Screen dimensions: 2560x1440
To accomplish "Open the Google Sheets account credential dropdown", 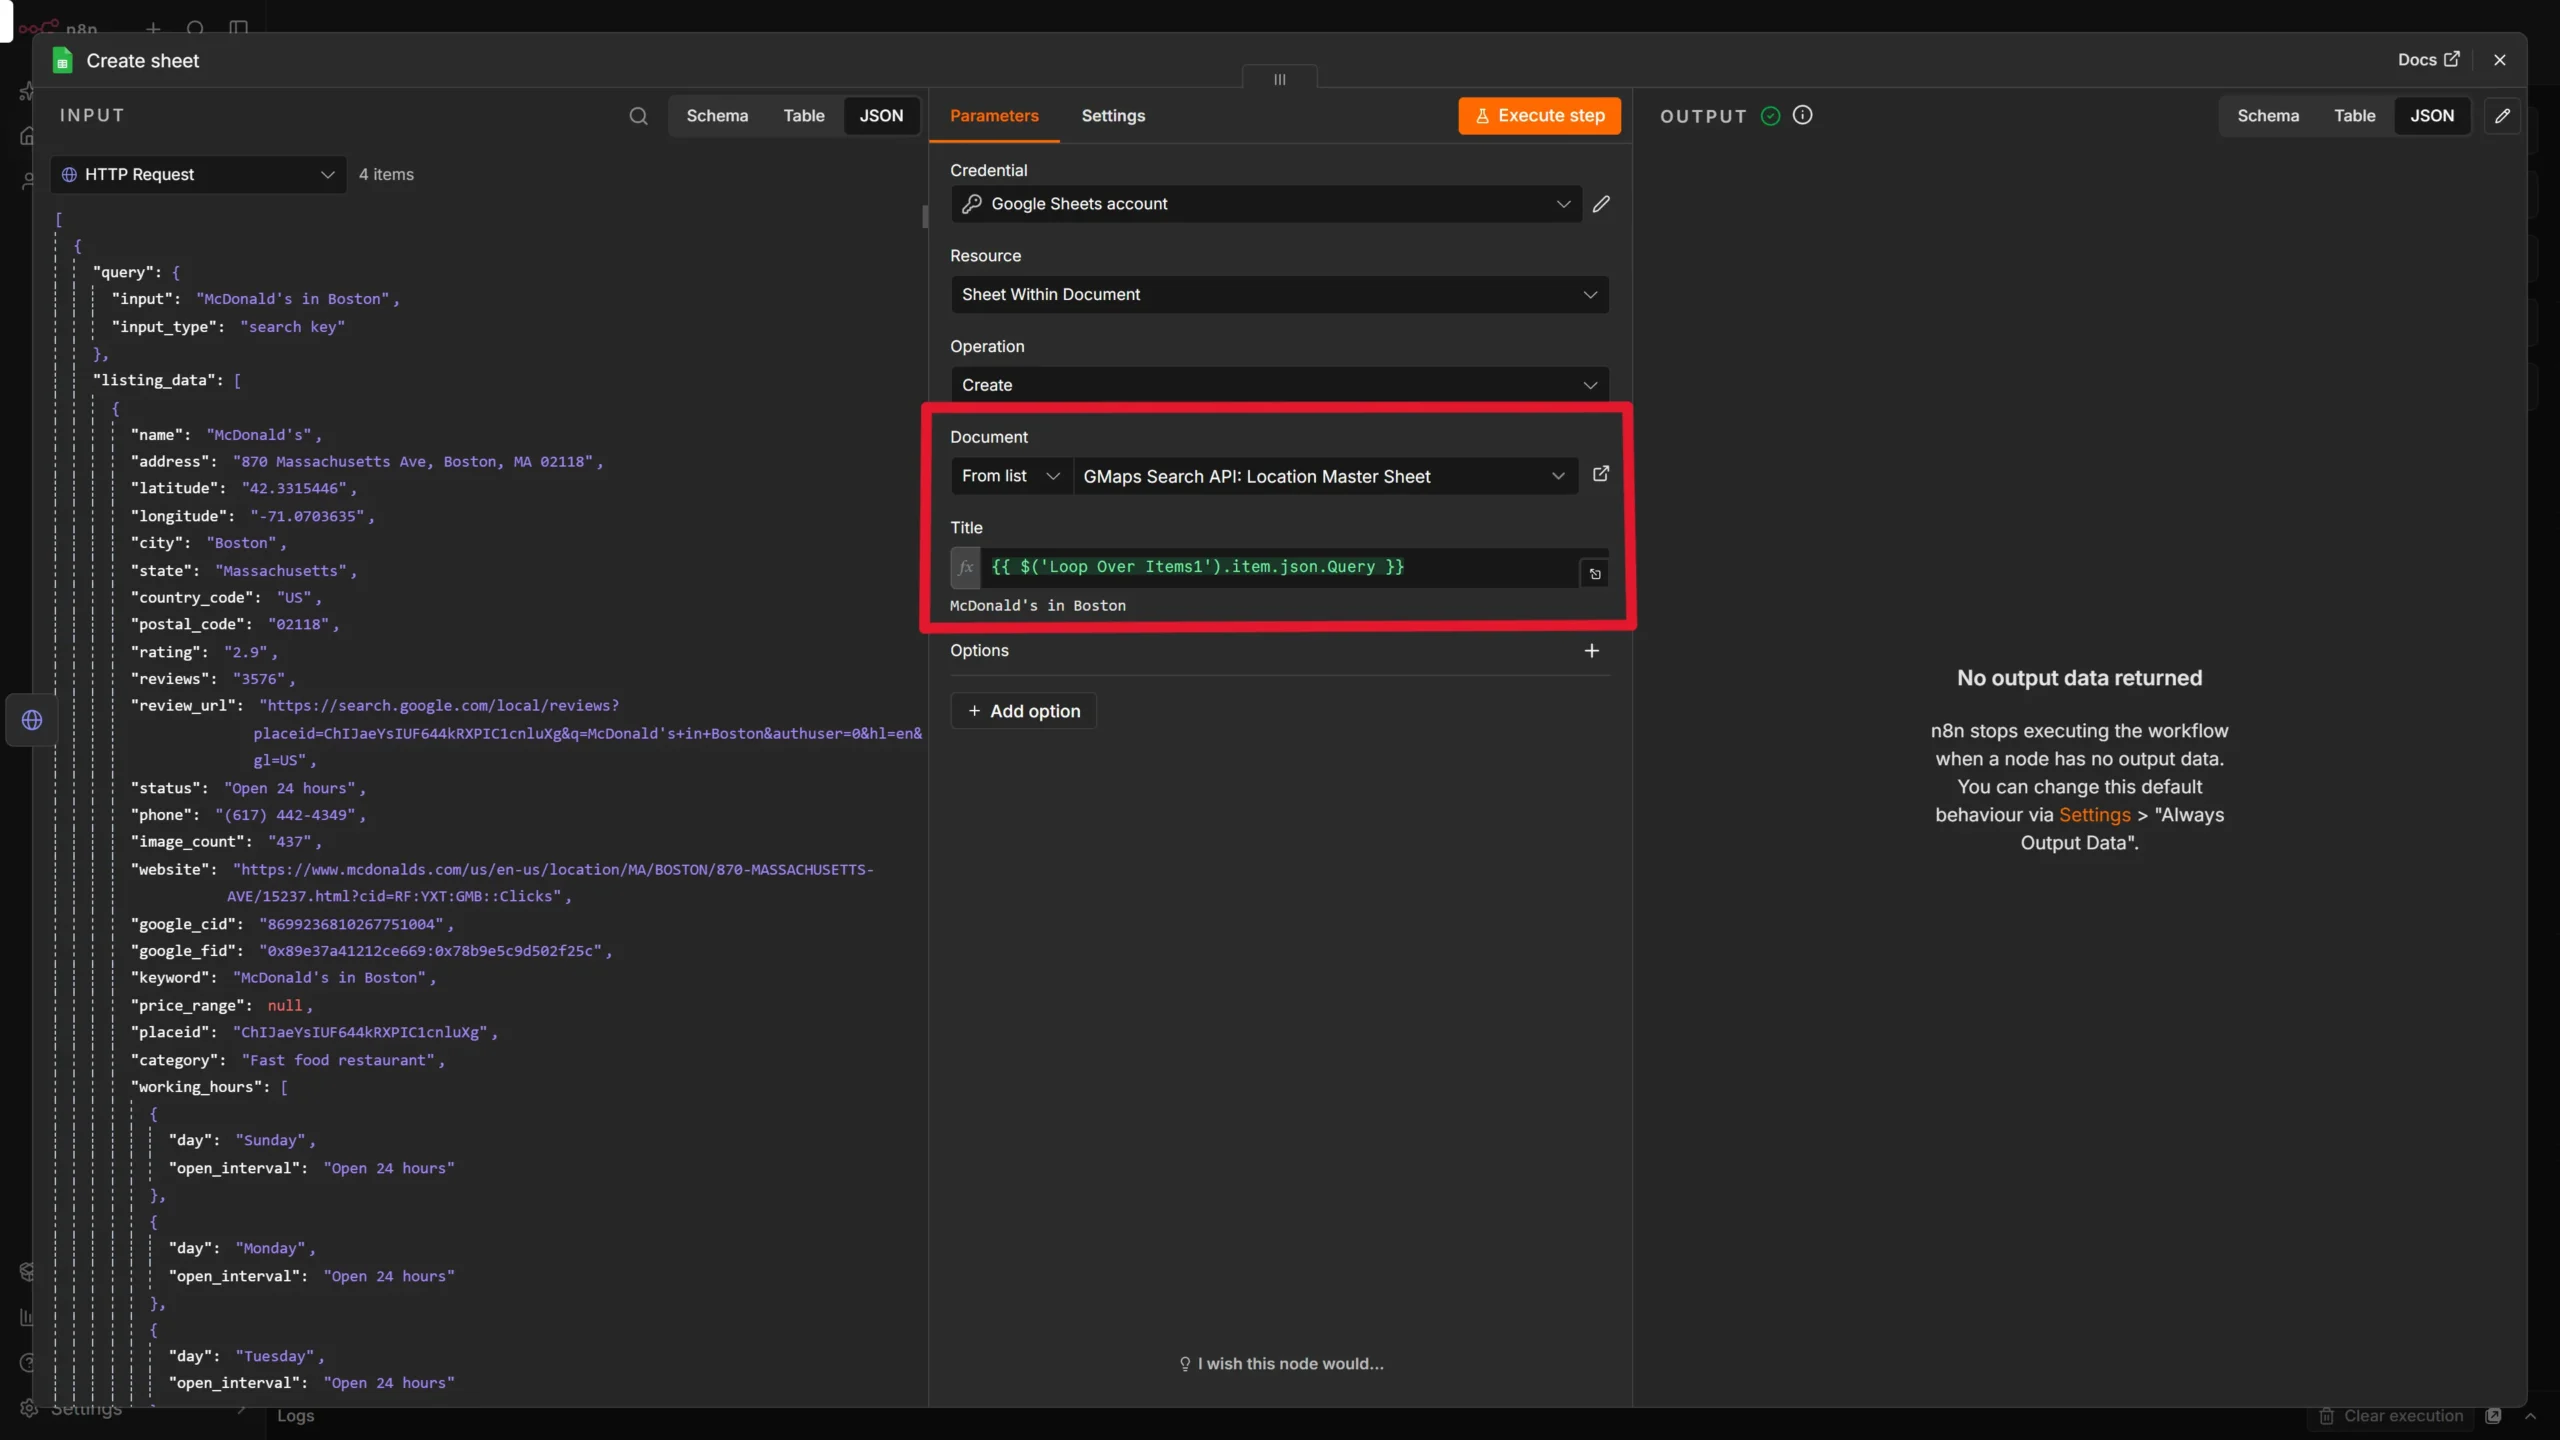I will (x=1266, y=204).
